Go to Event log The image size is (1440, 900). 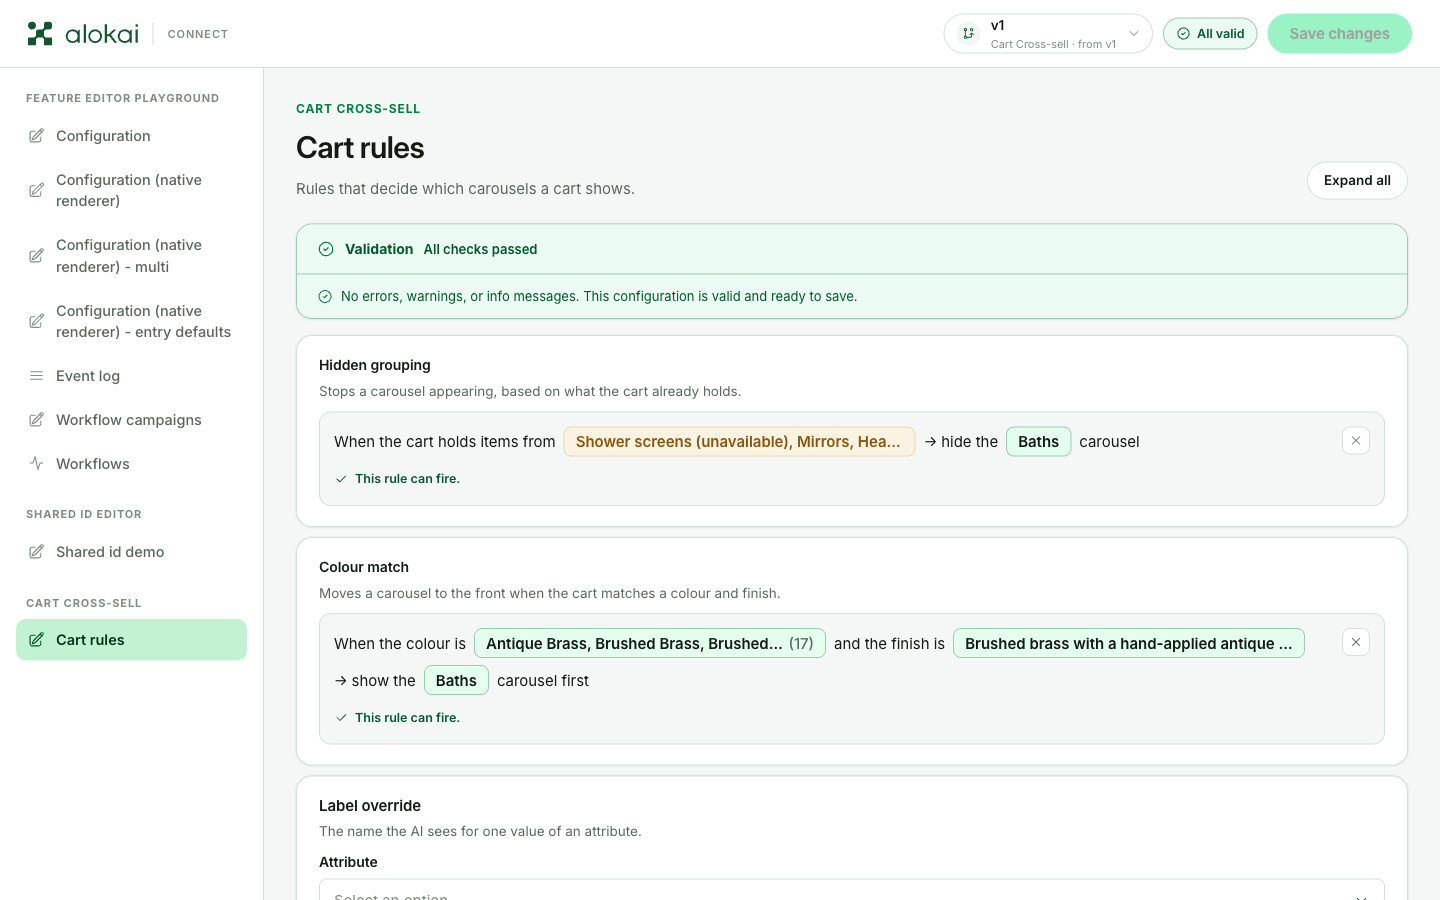coord(131,376)
